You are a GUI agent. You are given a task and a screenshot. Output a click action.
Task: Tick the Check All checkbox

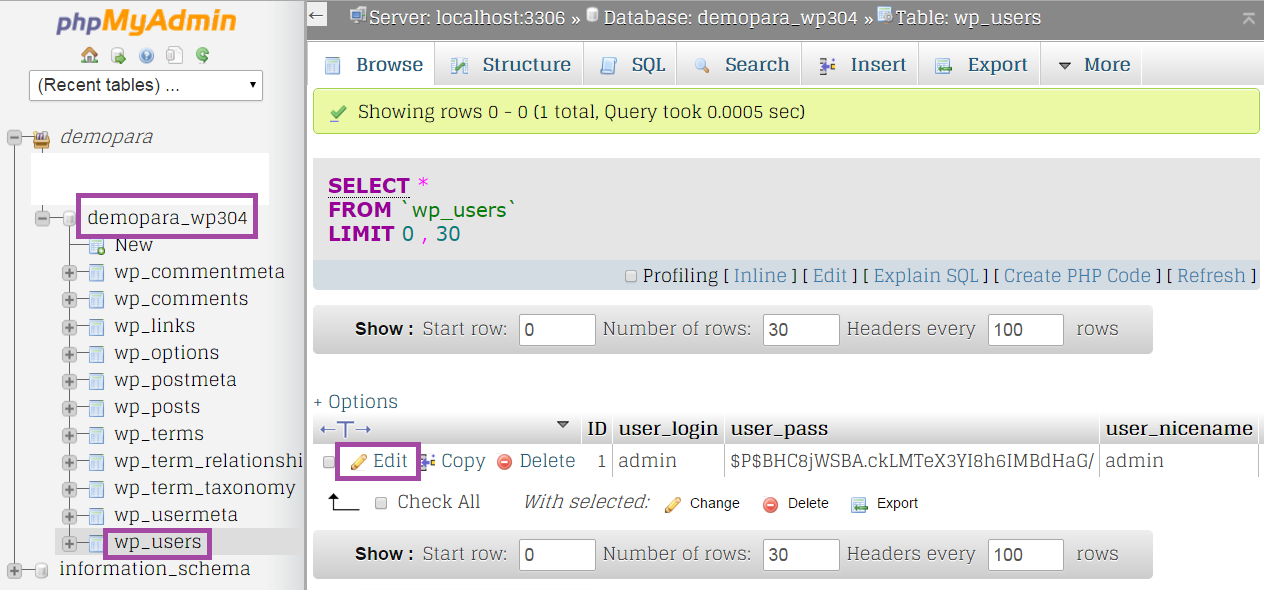tap(381, 503)
